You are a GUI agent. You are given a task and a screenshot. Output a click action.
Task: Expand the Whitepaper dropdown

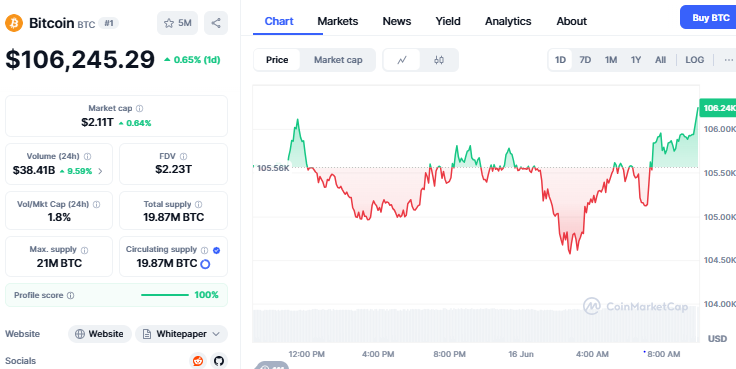181,334
